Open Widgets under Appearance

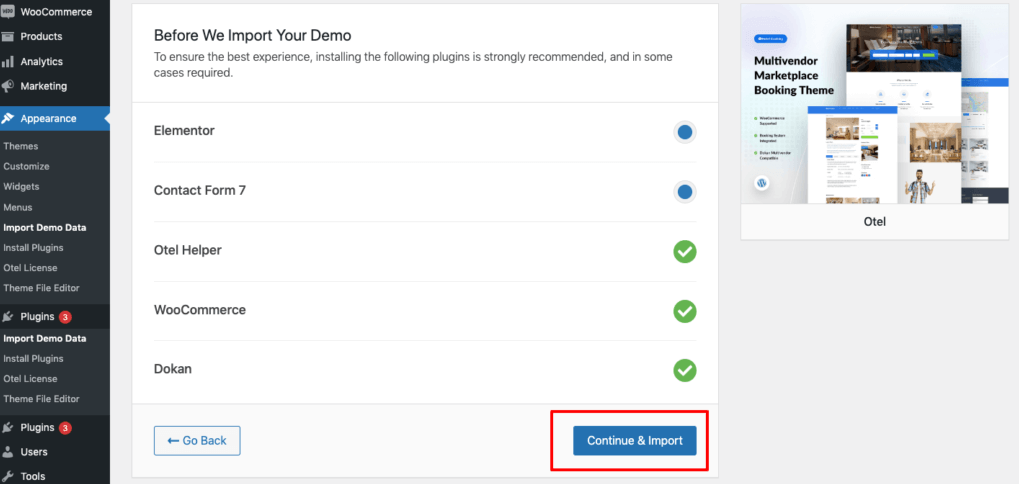coord(21,186)
